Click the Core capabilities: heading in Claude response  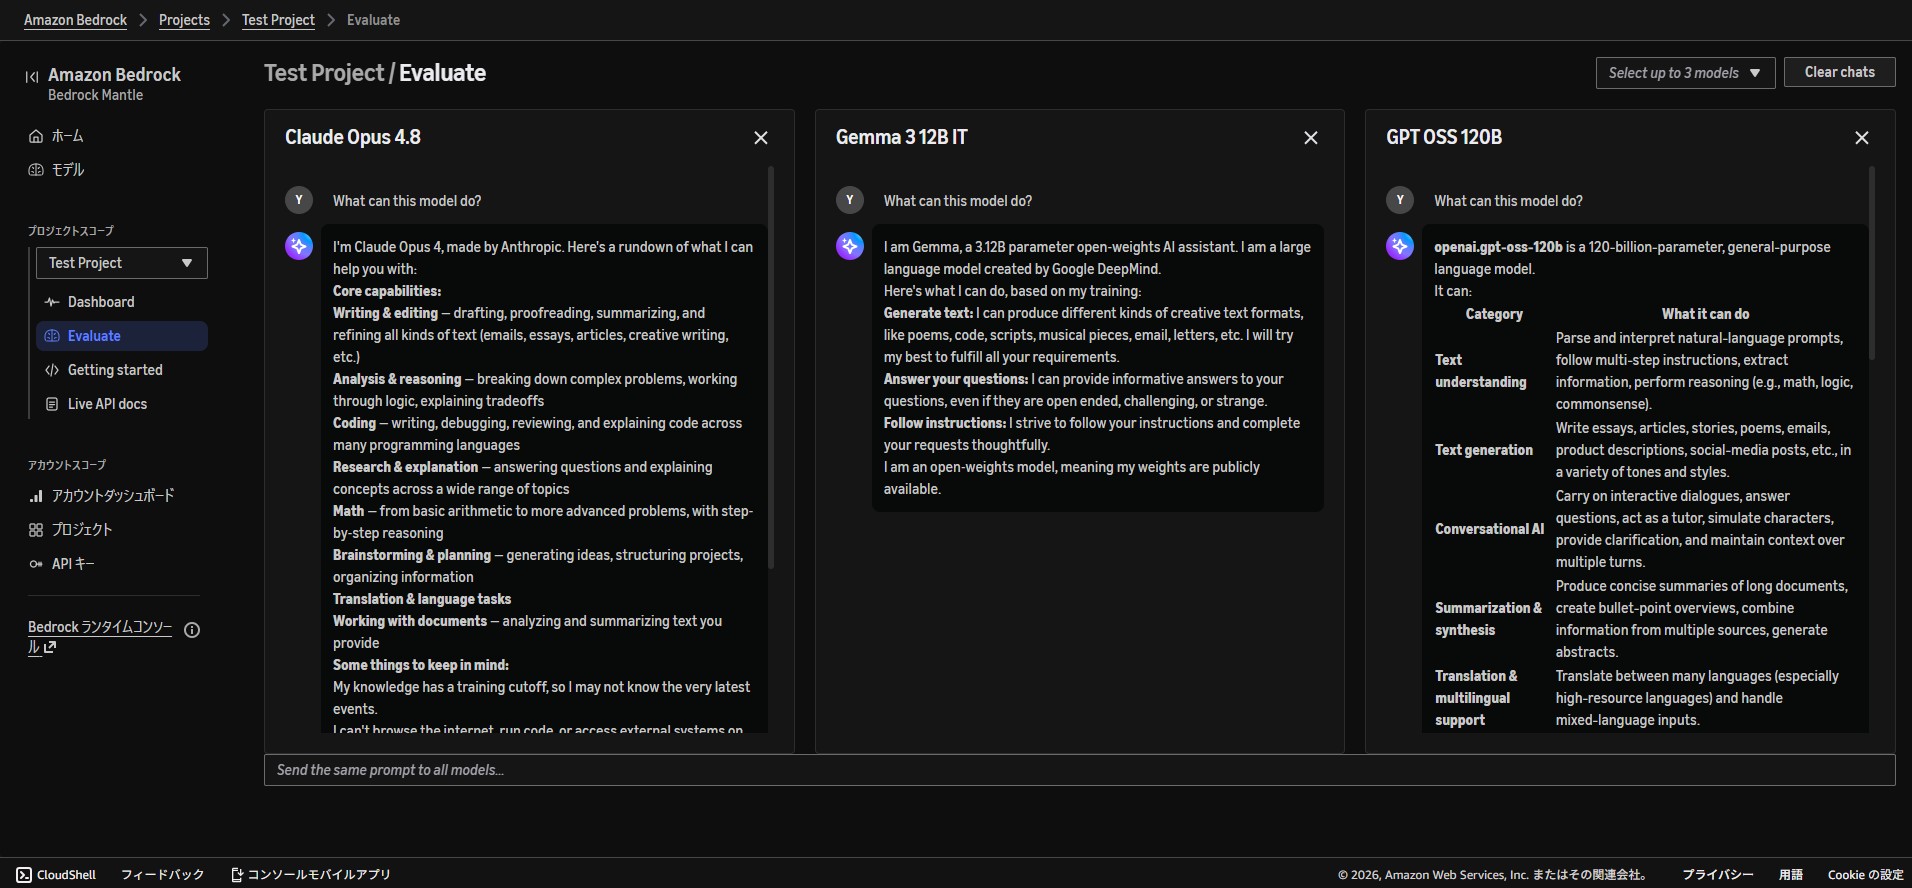(387, 291)
